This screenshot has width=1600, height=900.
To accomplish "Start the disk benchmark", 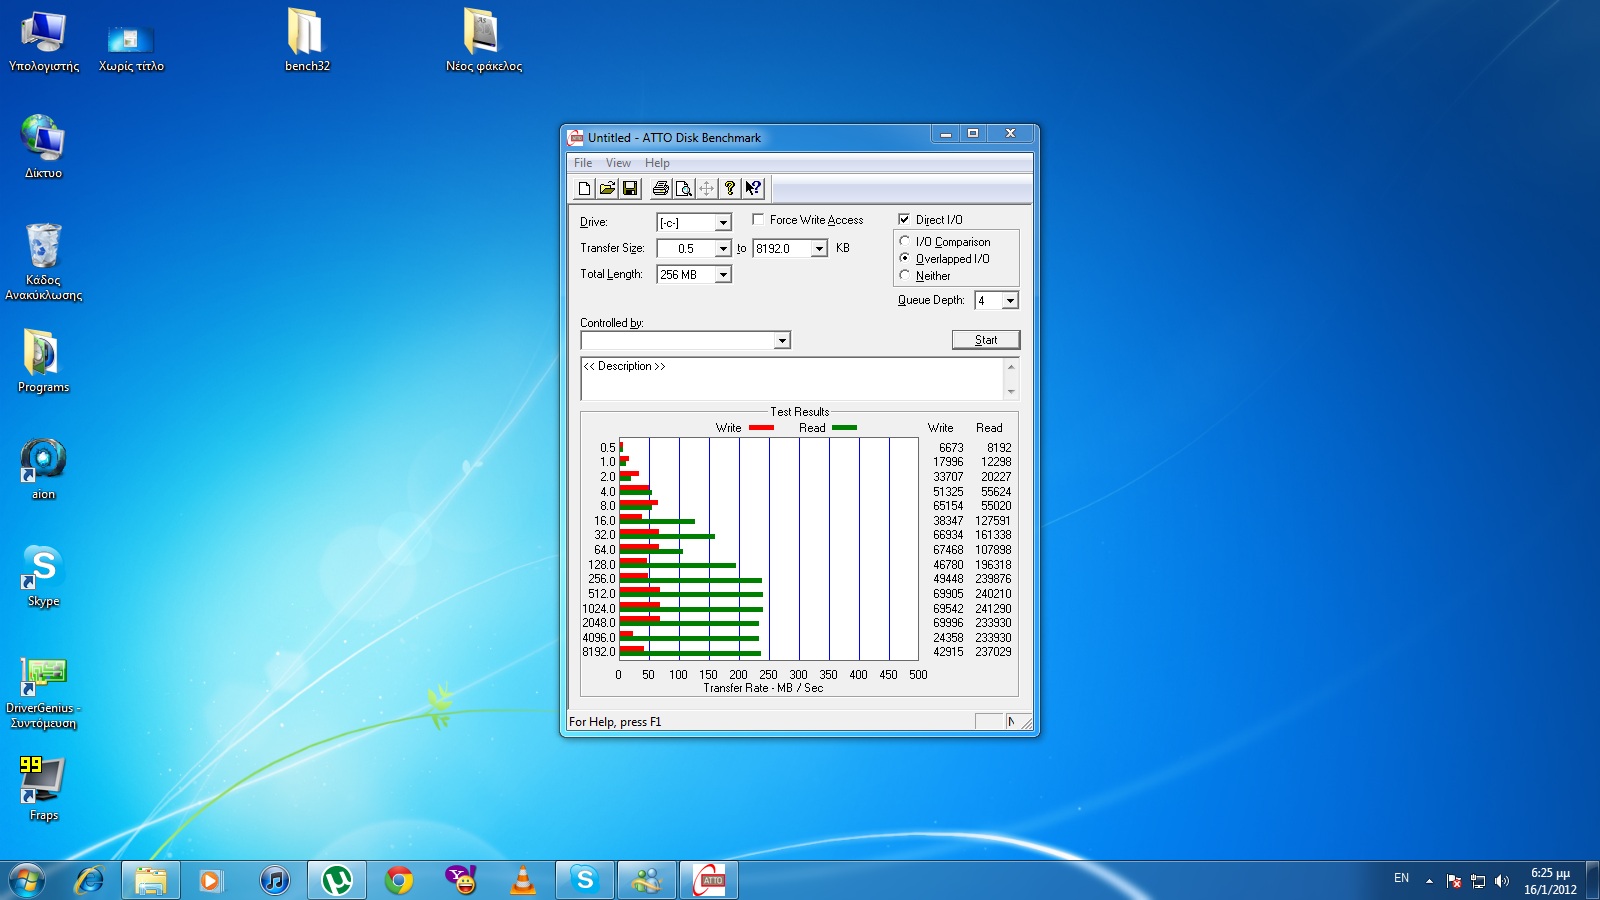I will [986, 340].
